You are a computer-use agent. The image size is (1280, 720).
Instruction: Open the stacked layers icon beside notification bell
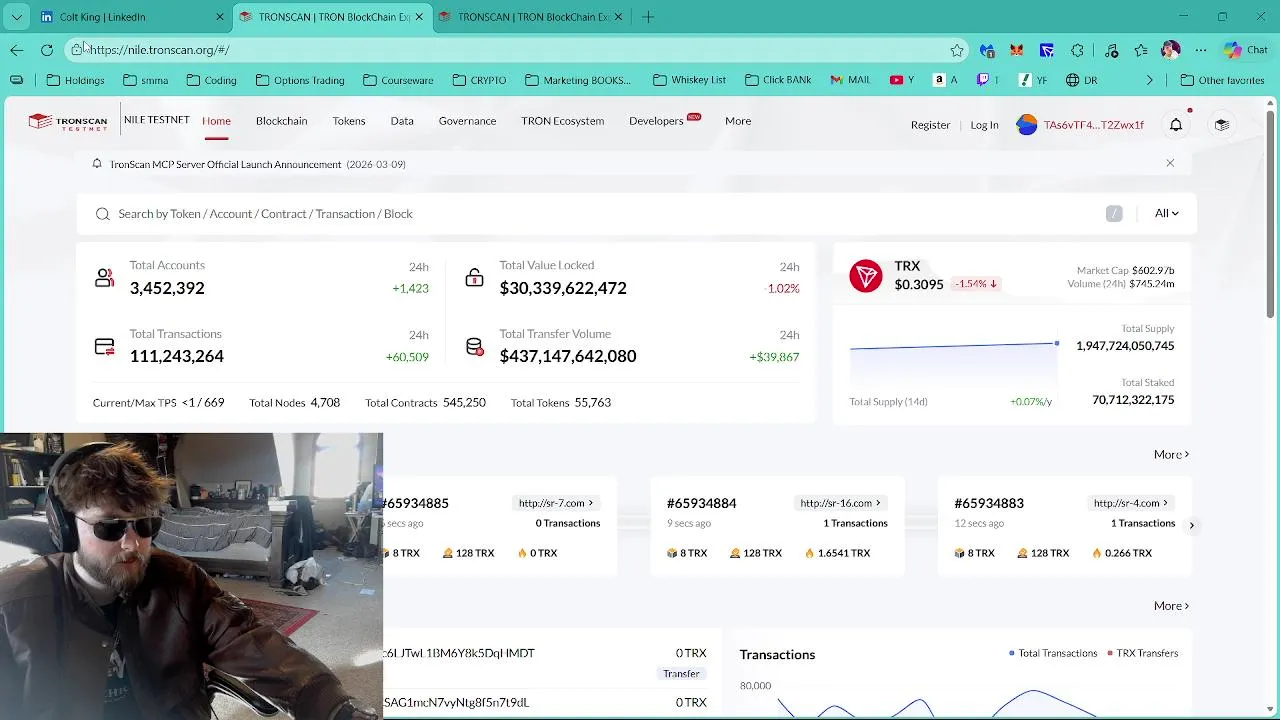coord(1222,125)
